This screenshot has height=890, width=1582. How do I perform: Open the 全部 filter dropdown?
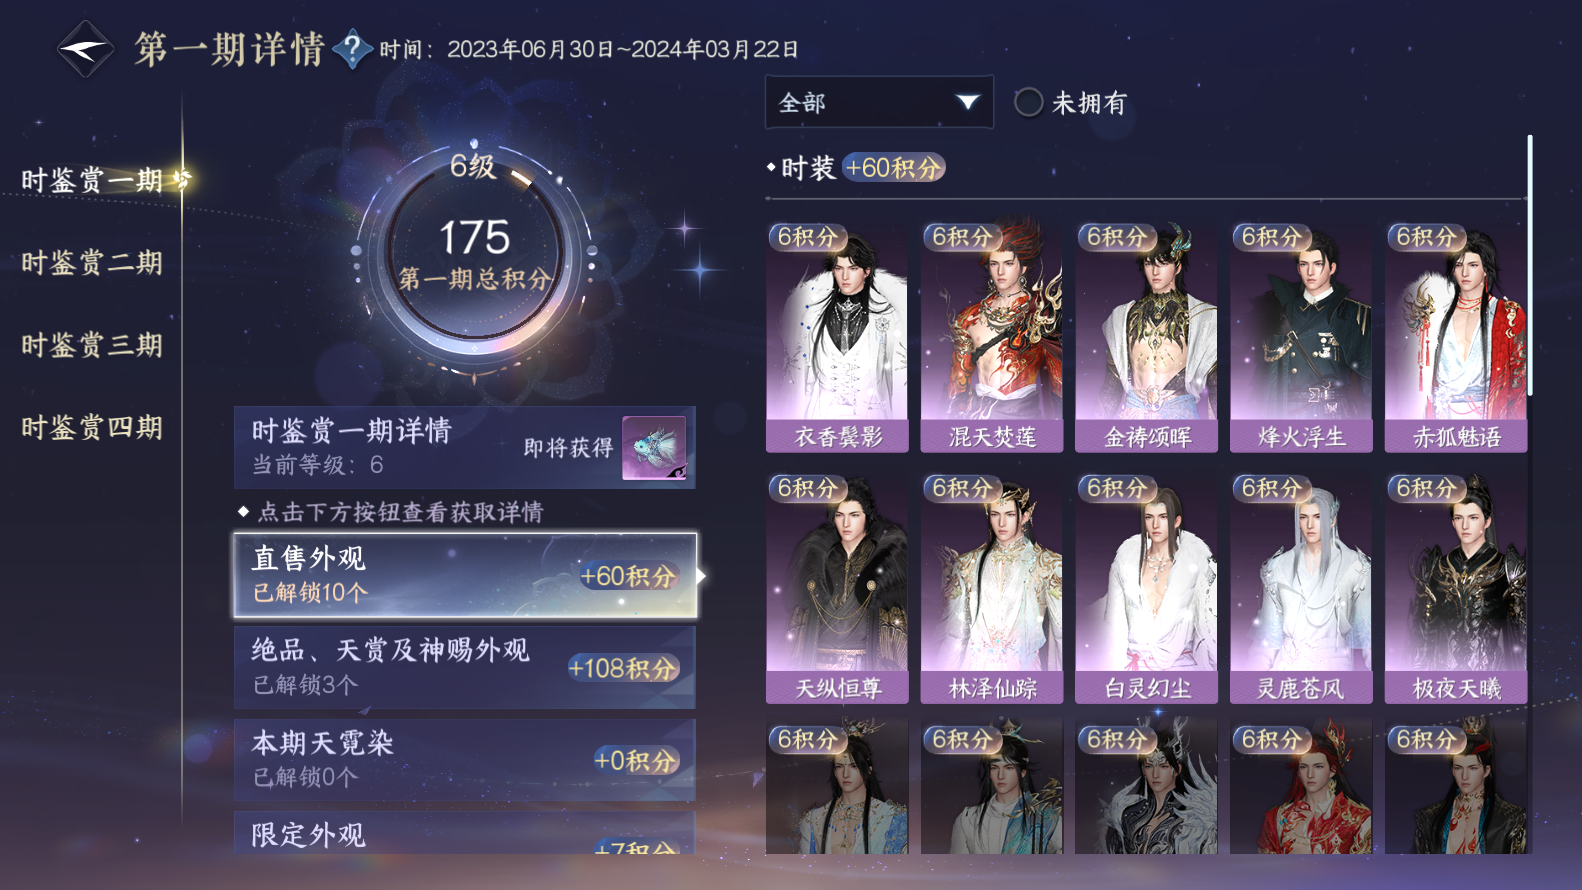(879, 102)
